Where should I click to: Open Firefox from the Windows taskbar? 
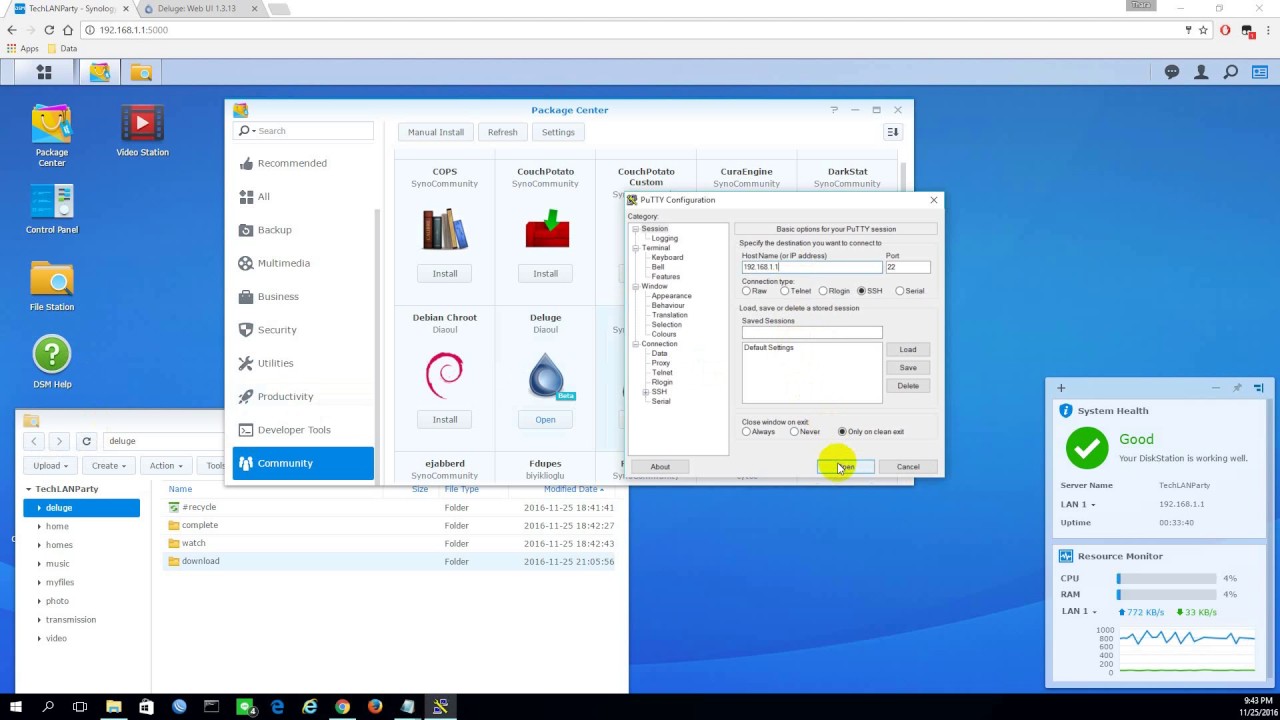(375, 707)
